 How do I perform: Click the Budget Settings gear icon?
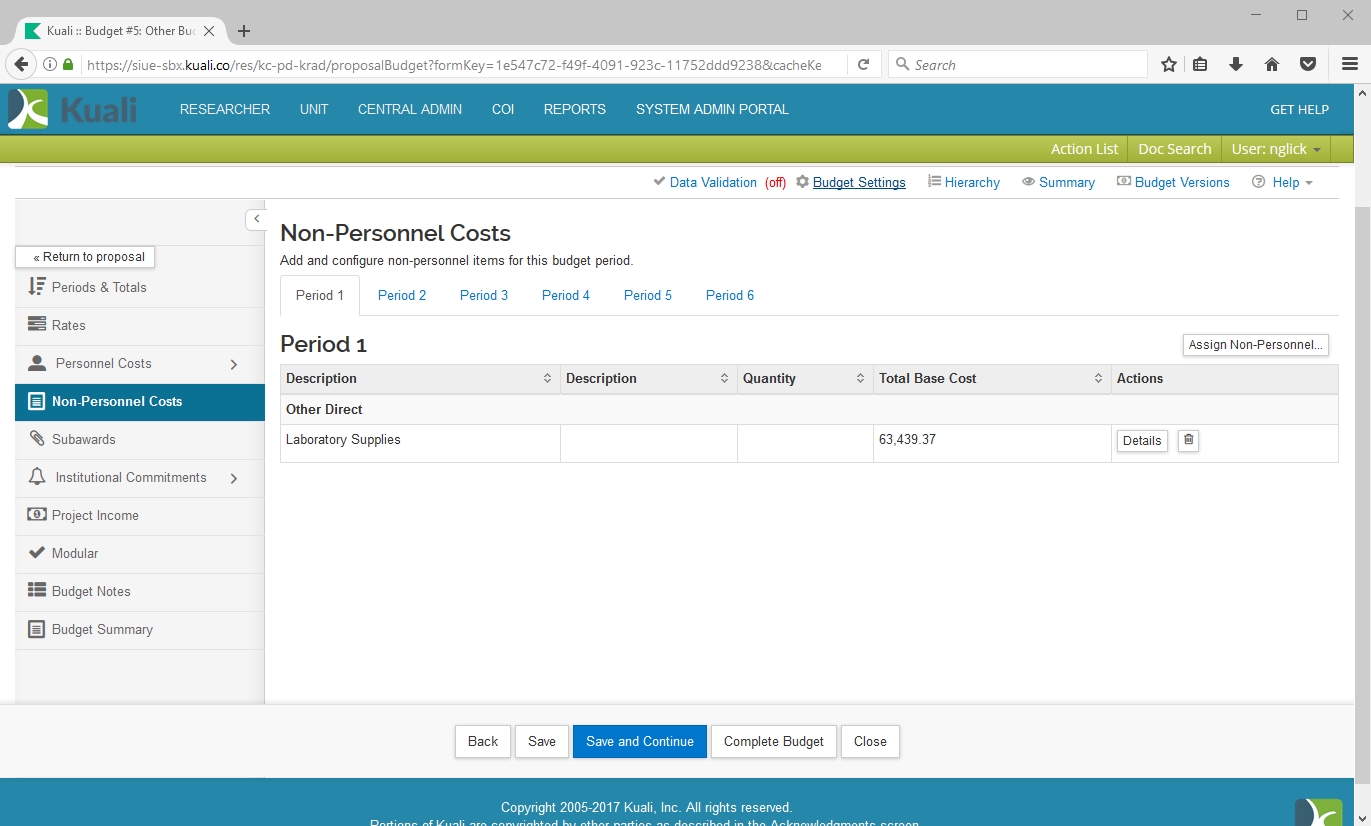tap(802, 182)
